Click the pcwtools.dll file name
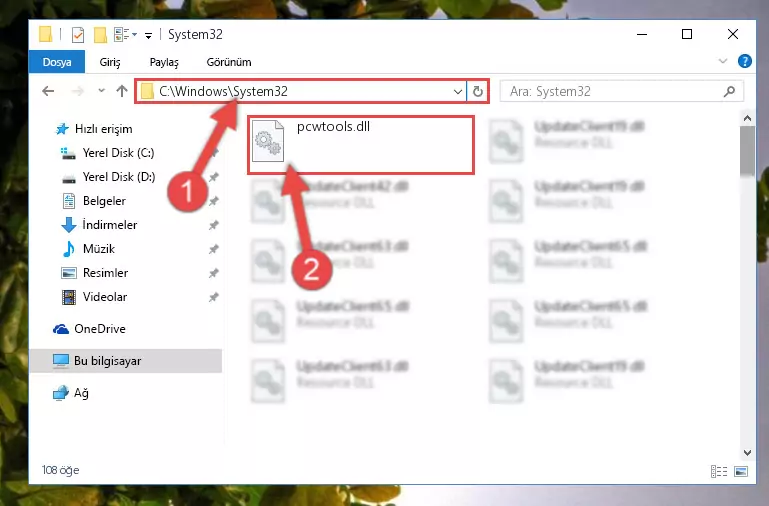The image size is (769, 506). (x=333, y=126)
